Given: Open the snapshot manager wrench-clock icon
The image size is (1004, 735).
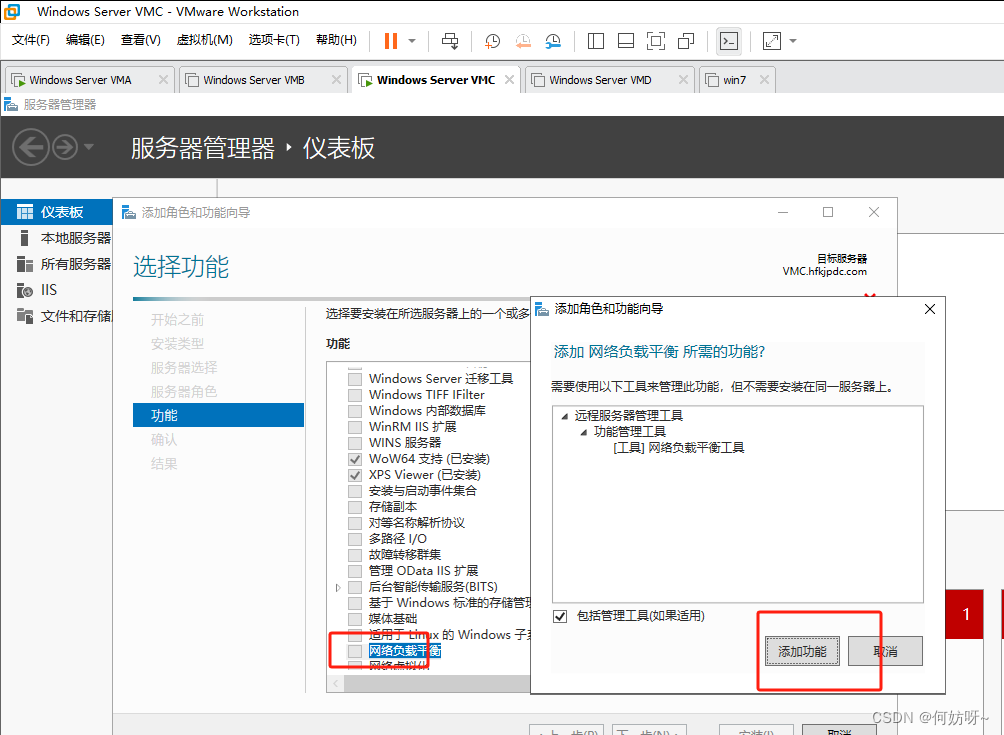Looking at the screenshot, I should (553, 41).
